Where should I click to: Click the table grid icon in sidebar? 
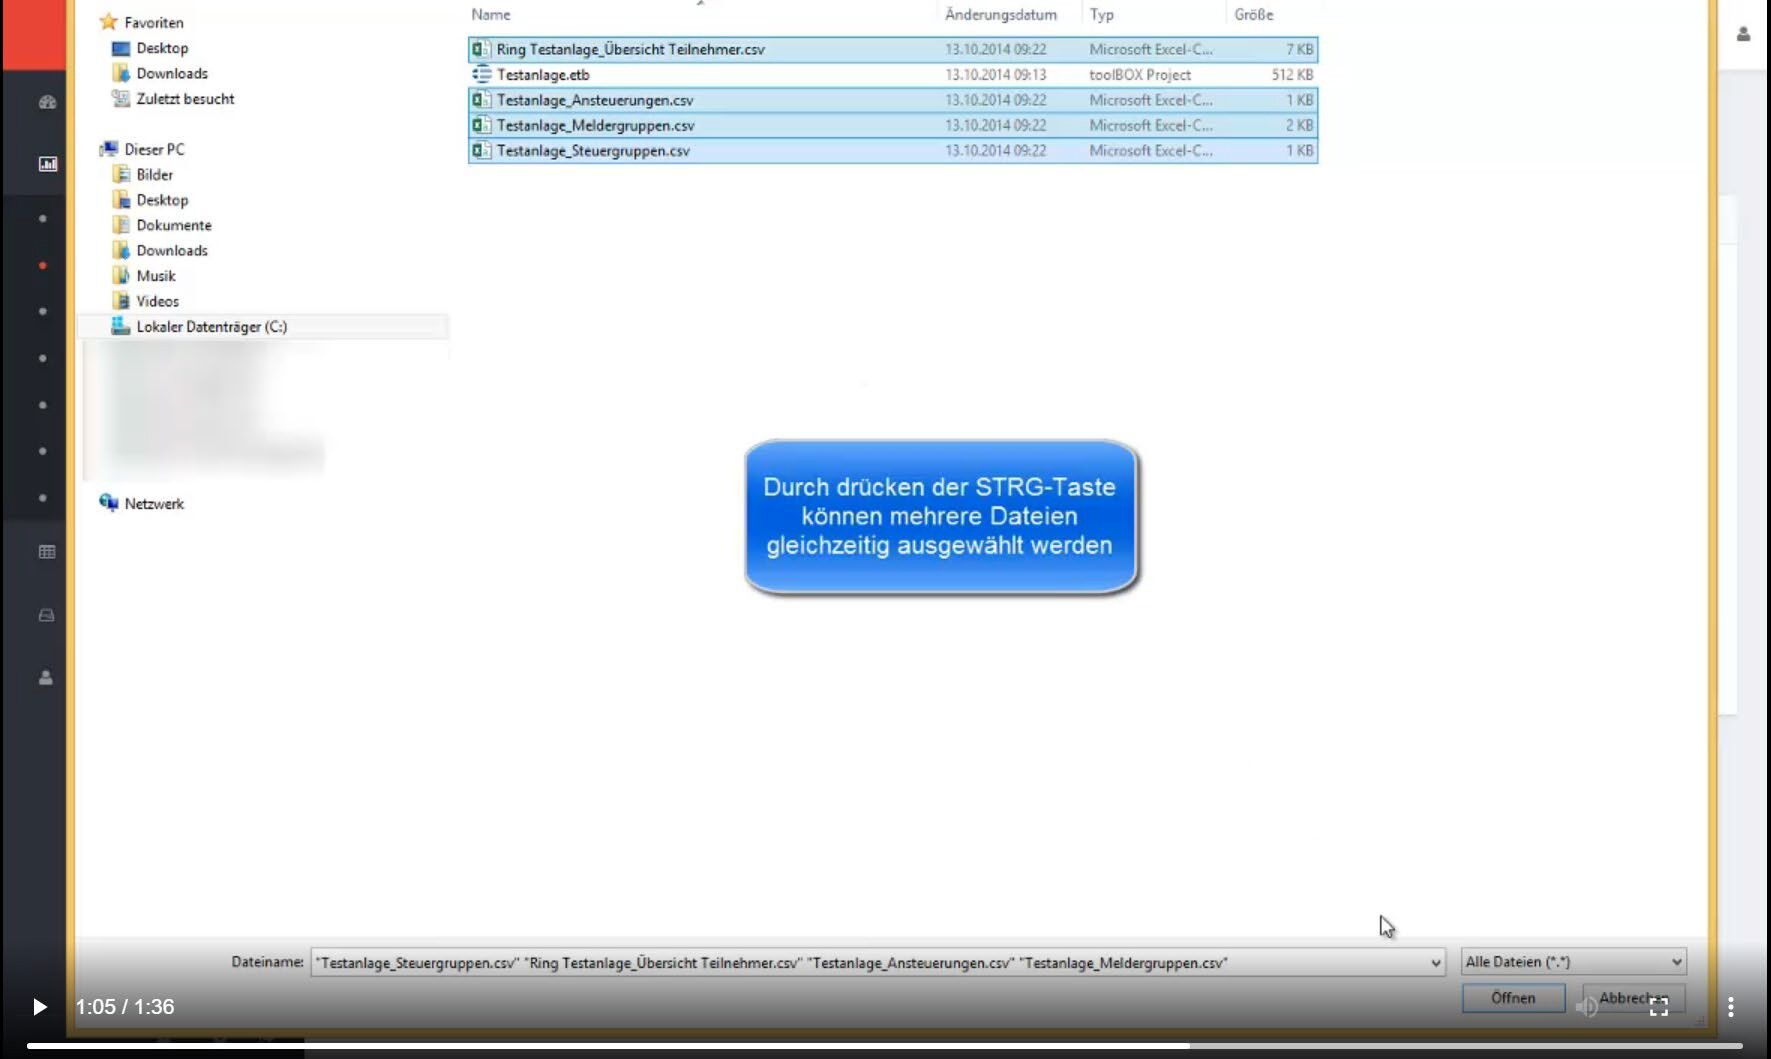(x=47, y=552)
